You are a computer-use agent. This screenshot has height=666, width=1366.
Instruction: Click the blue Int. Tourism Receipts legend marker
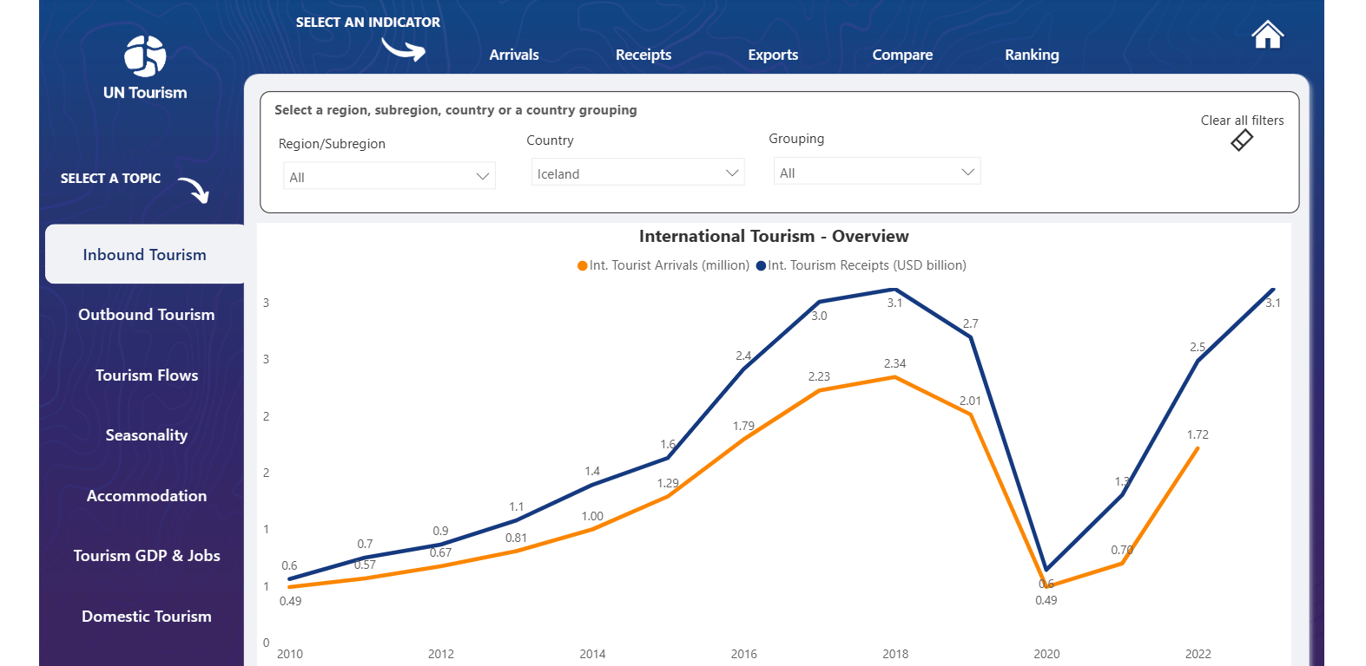[761, 266]
